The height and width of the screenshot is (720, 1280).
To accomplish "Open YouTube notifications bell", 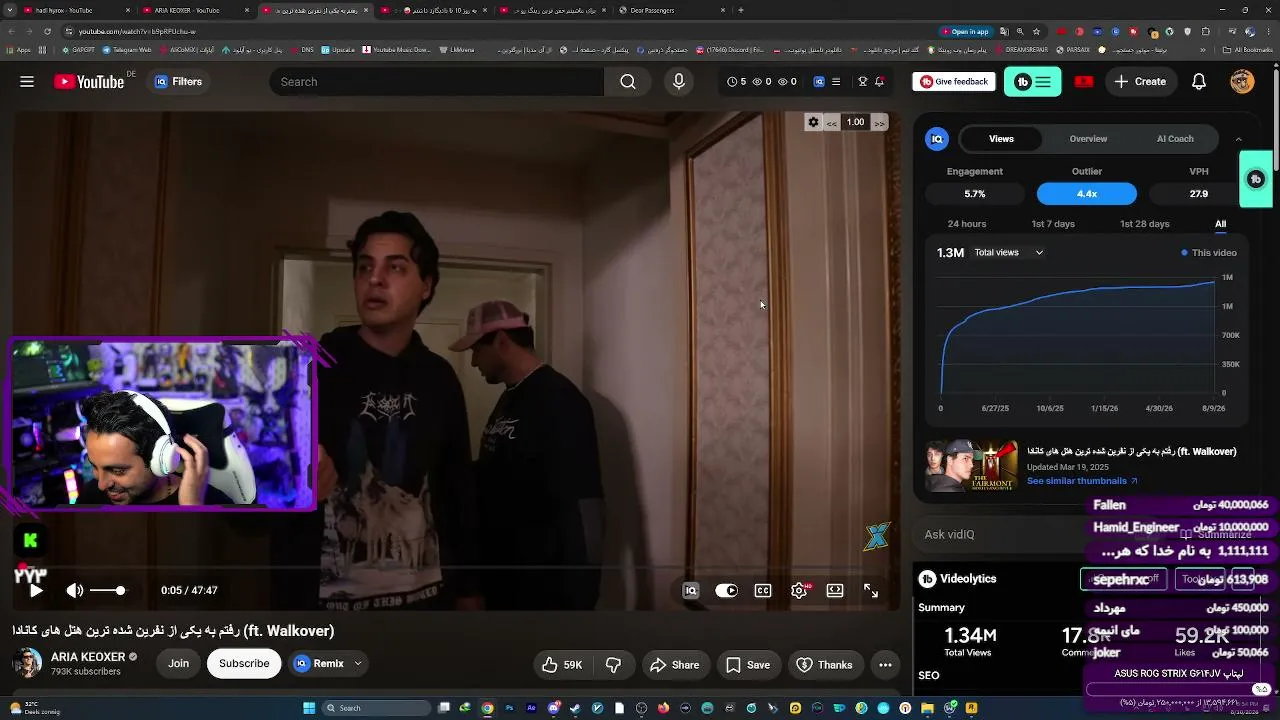I will [x=1199, y=82].
